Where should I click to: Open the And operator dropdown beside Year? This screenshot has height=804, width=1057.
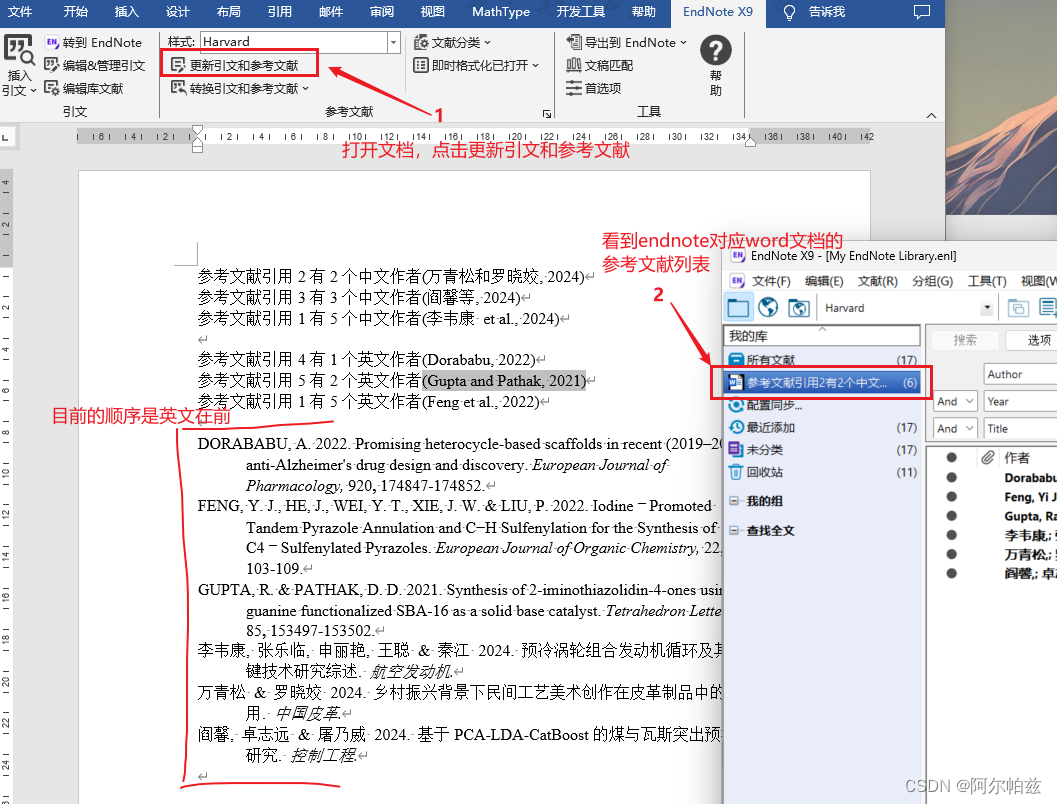955,402
